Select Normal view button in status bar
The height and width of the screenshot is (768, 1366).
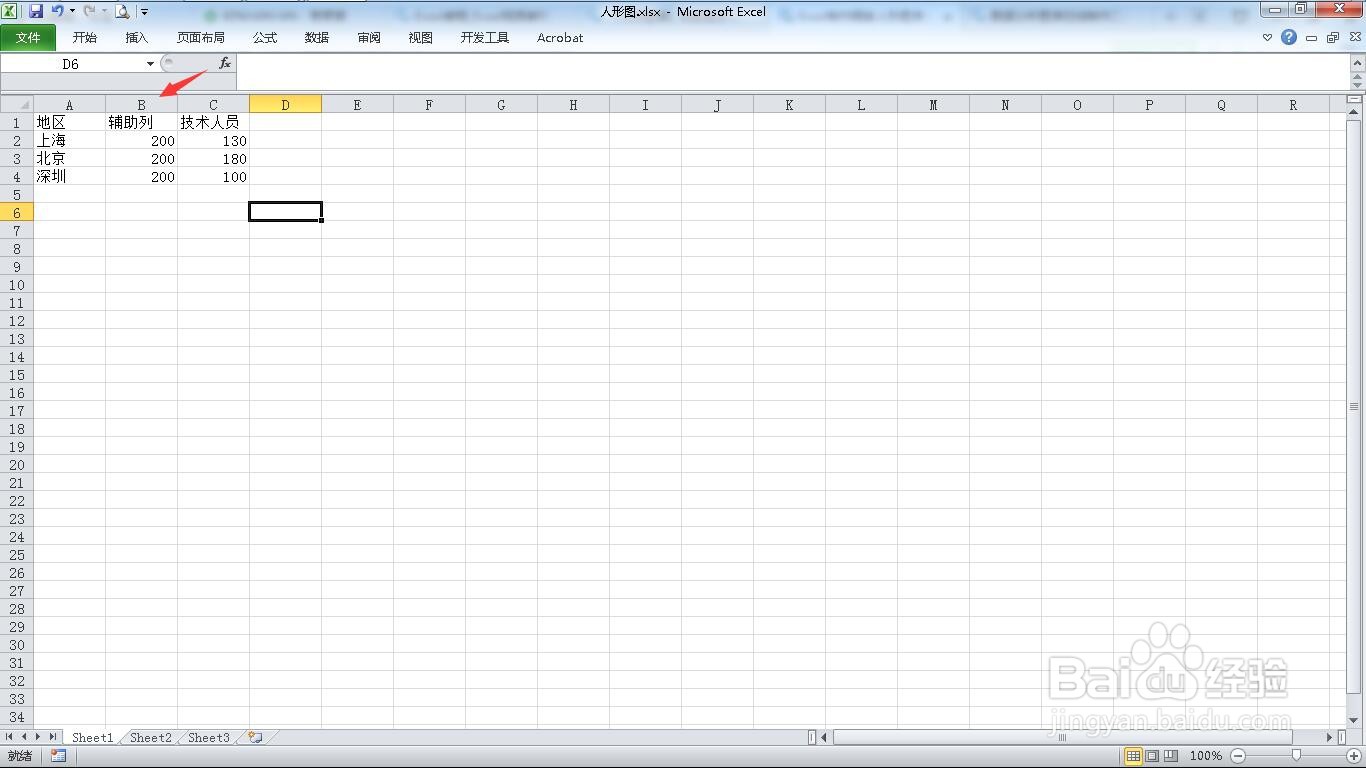1133,756
